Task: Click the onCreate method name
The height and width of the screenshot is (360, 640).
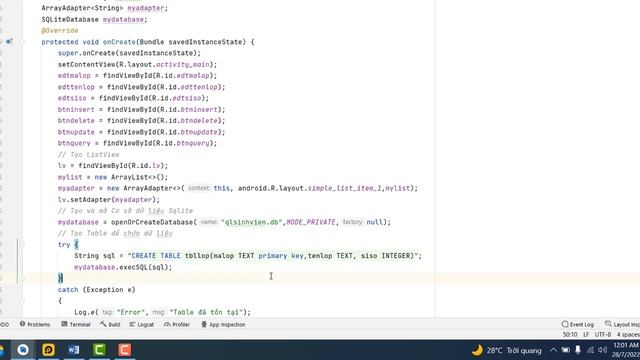Action: (119, 42)
